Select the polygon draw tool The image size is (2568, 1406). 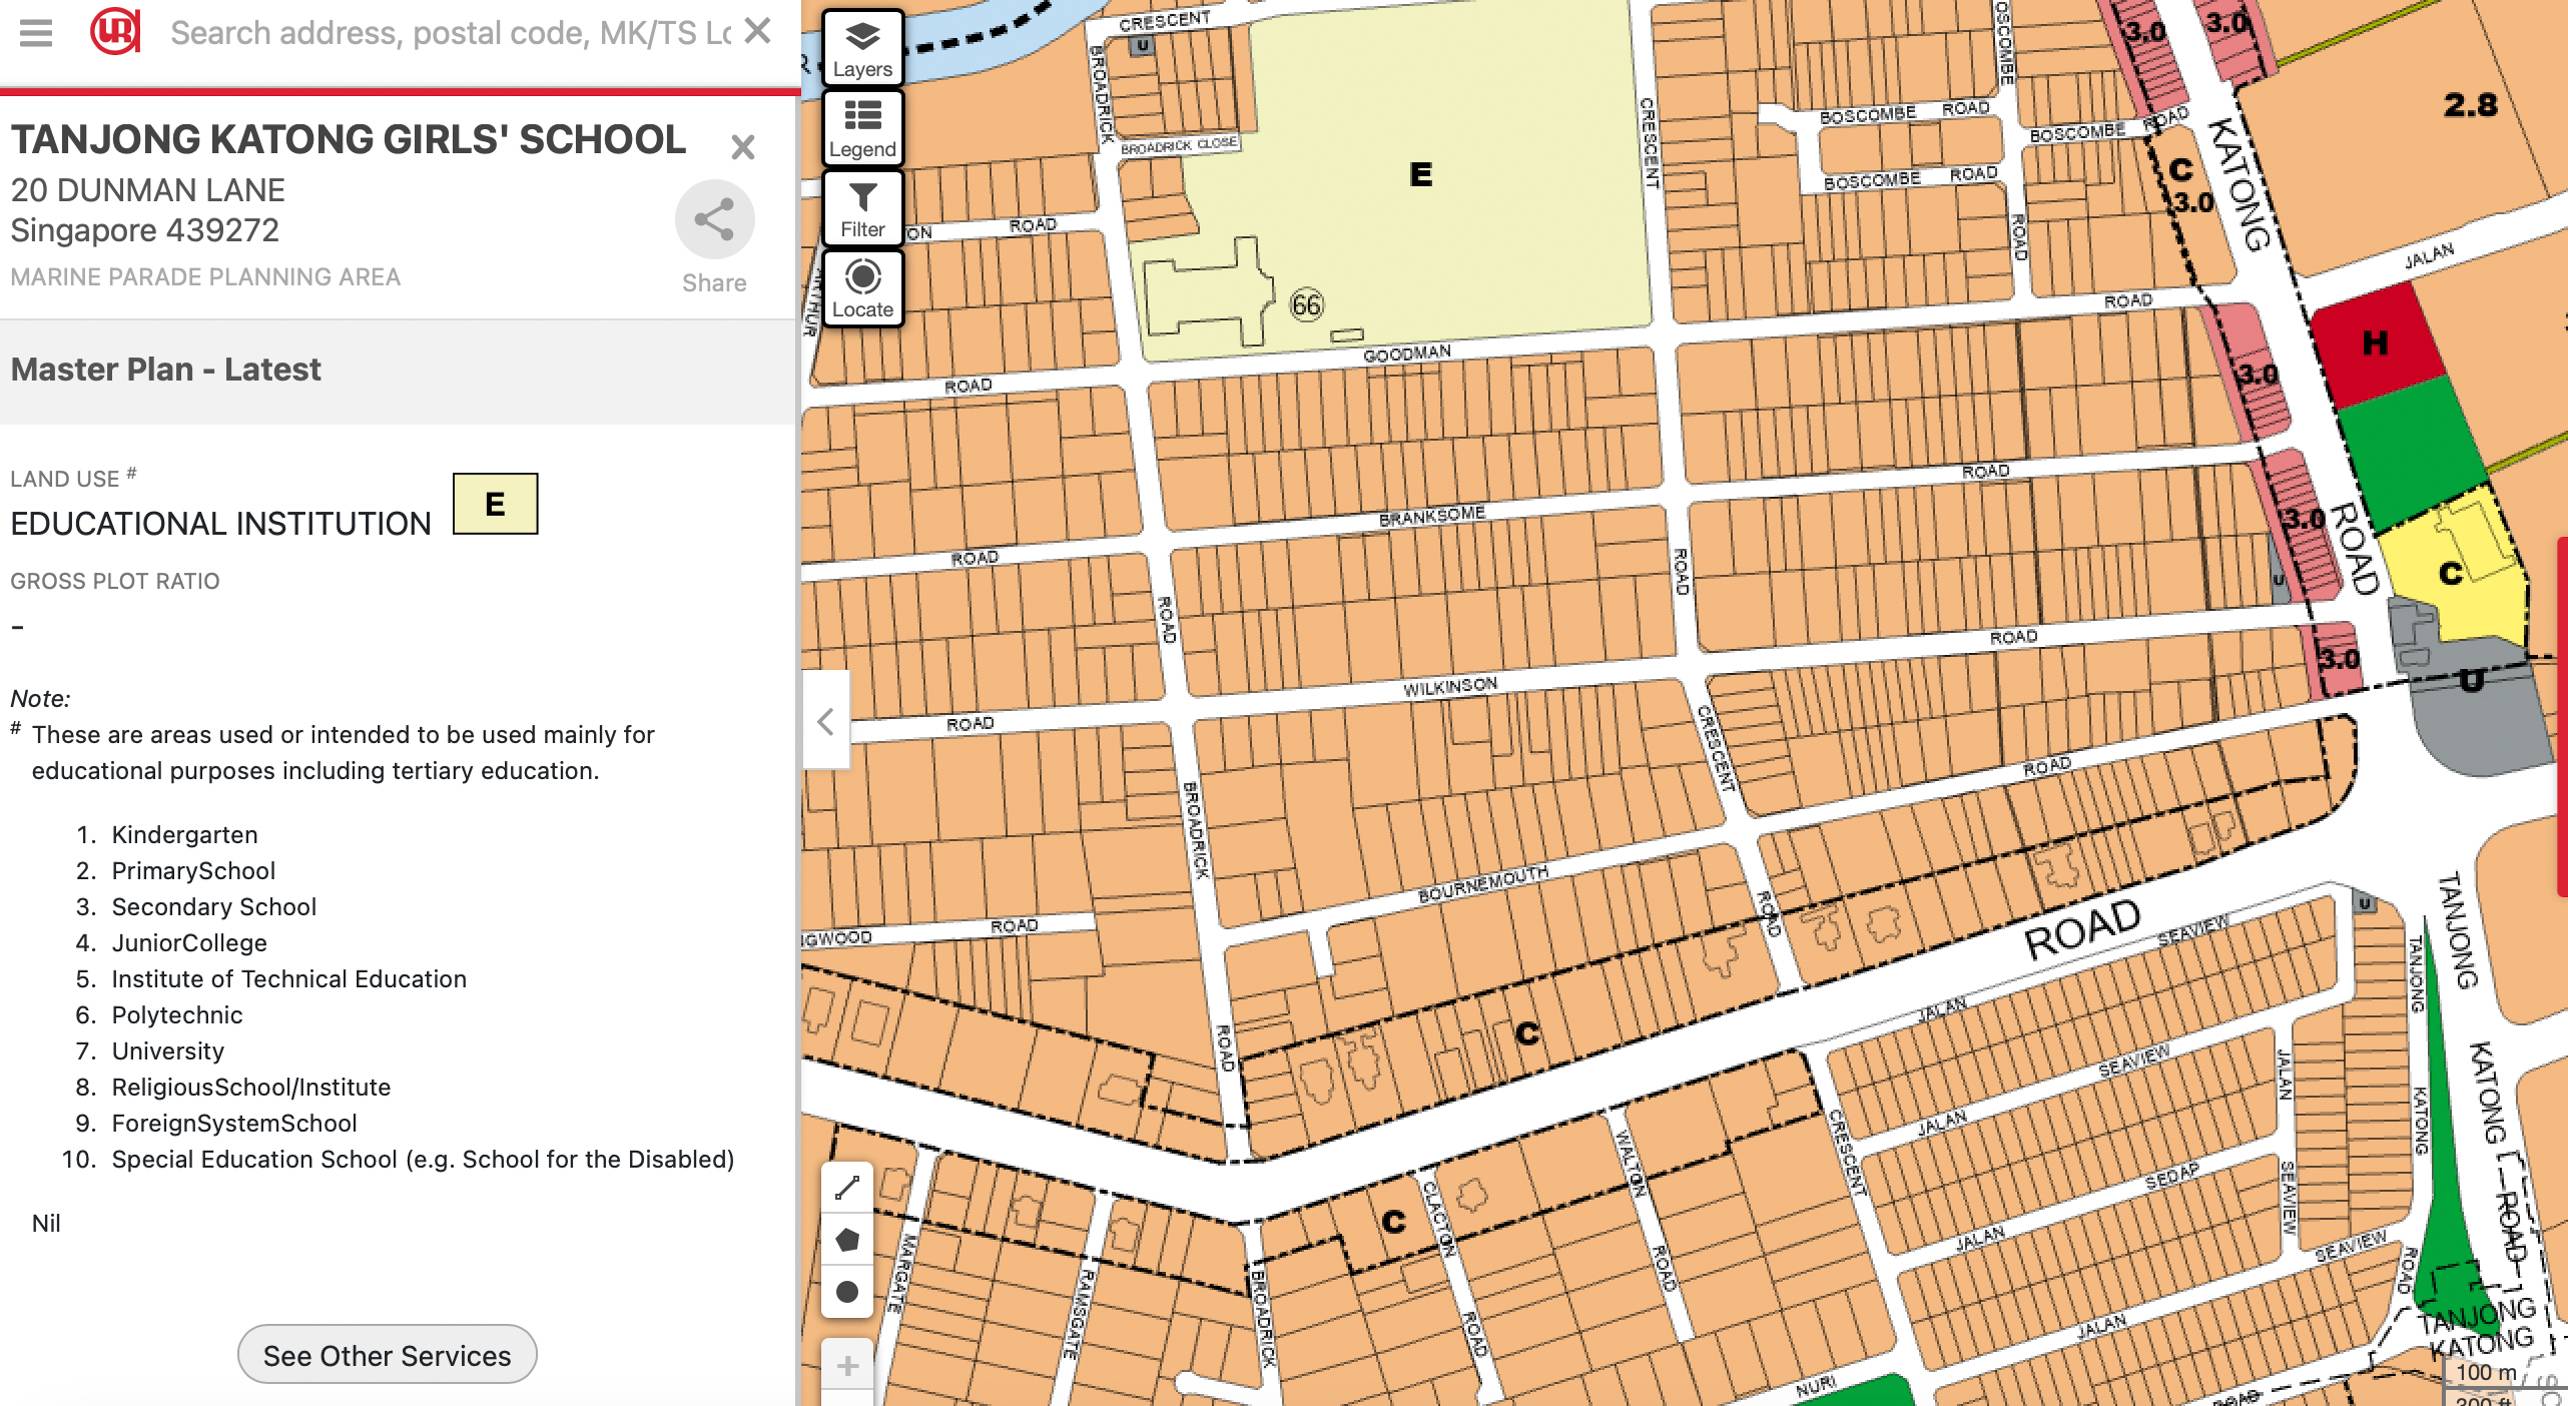847,1240
